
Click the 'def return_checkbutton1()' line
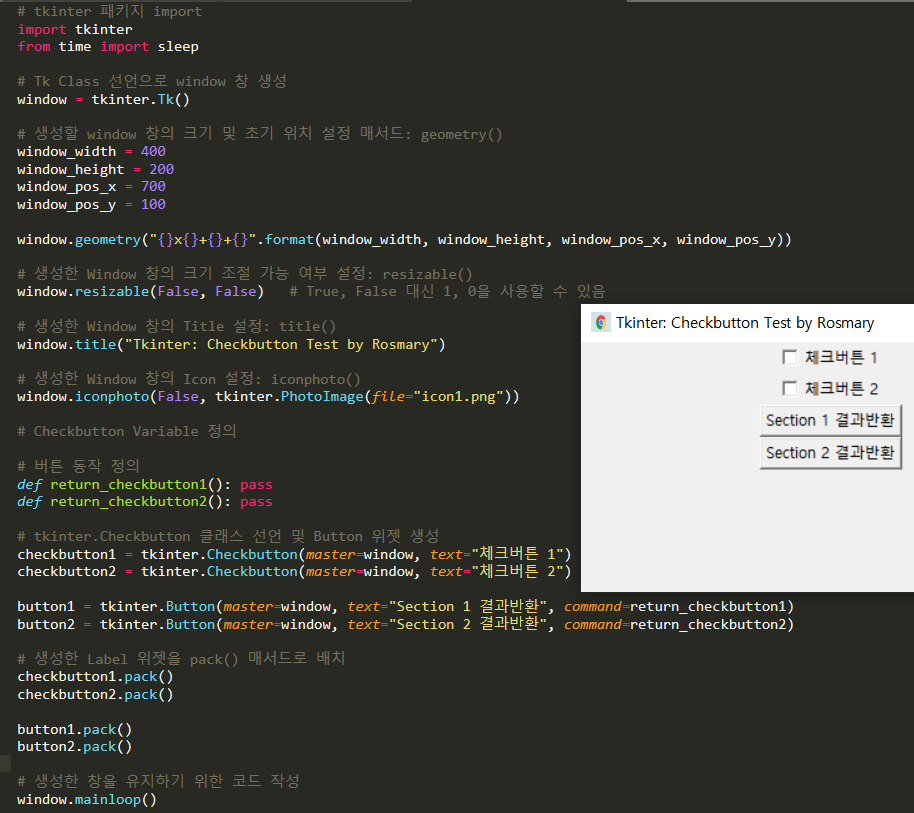145,484
